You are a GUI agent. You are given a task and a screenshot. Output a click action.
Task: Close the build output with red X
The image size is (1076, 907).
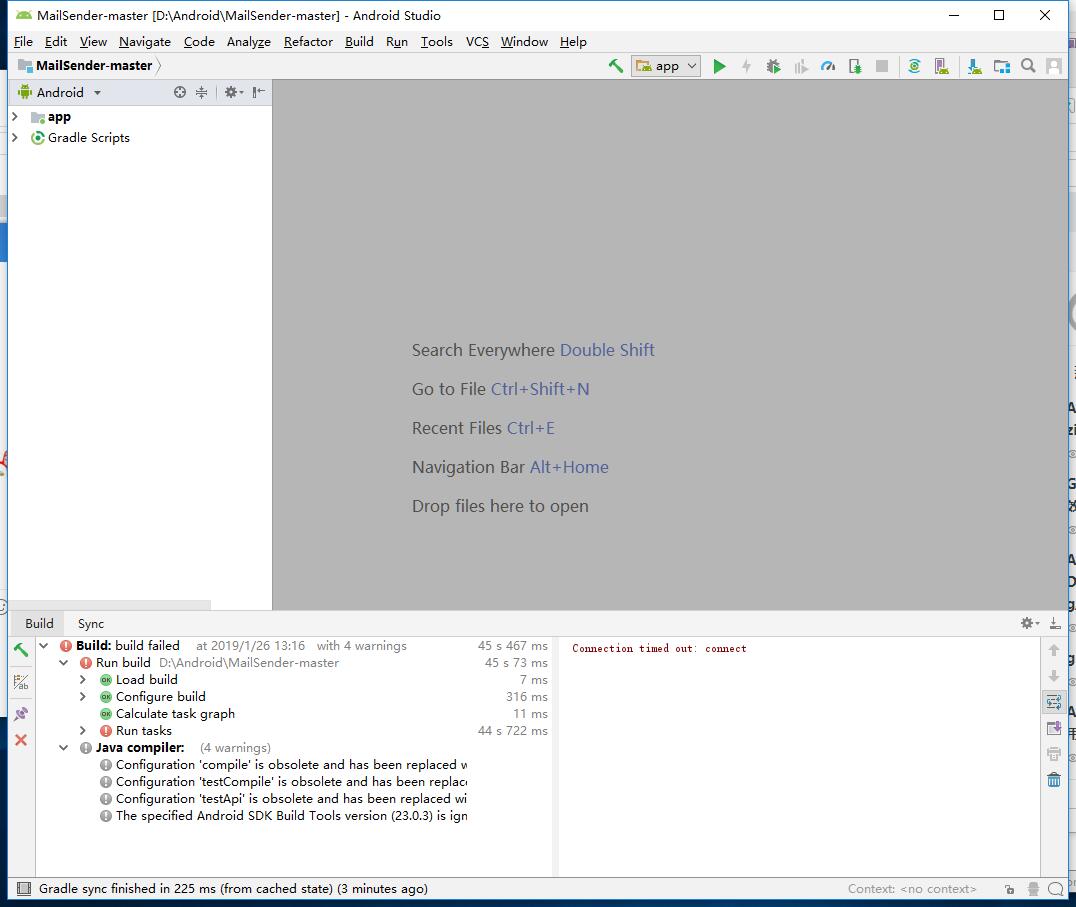[x=21, y=740]
